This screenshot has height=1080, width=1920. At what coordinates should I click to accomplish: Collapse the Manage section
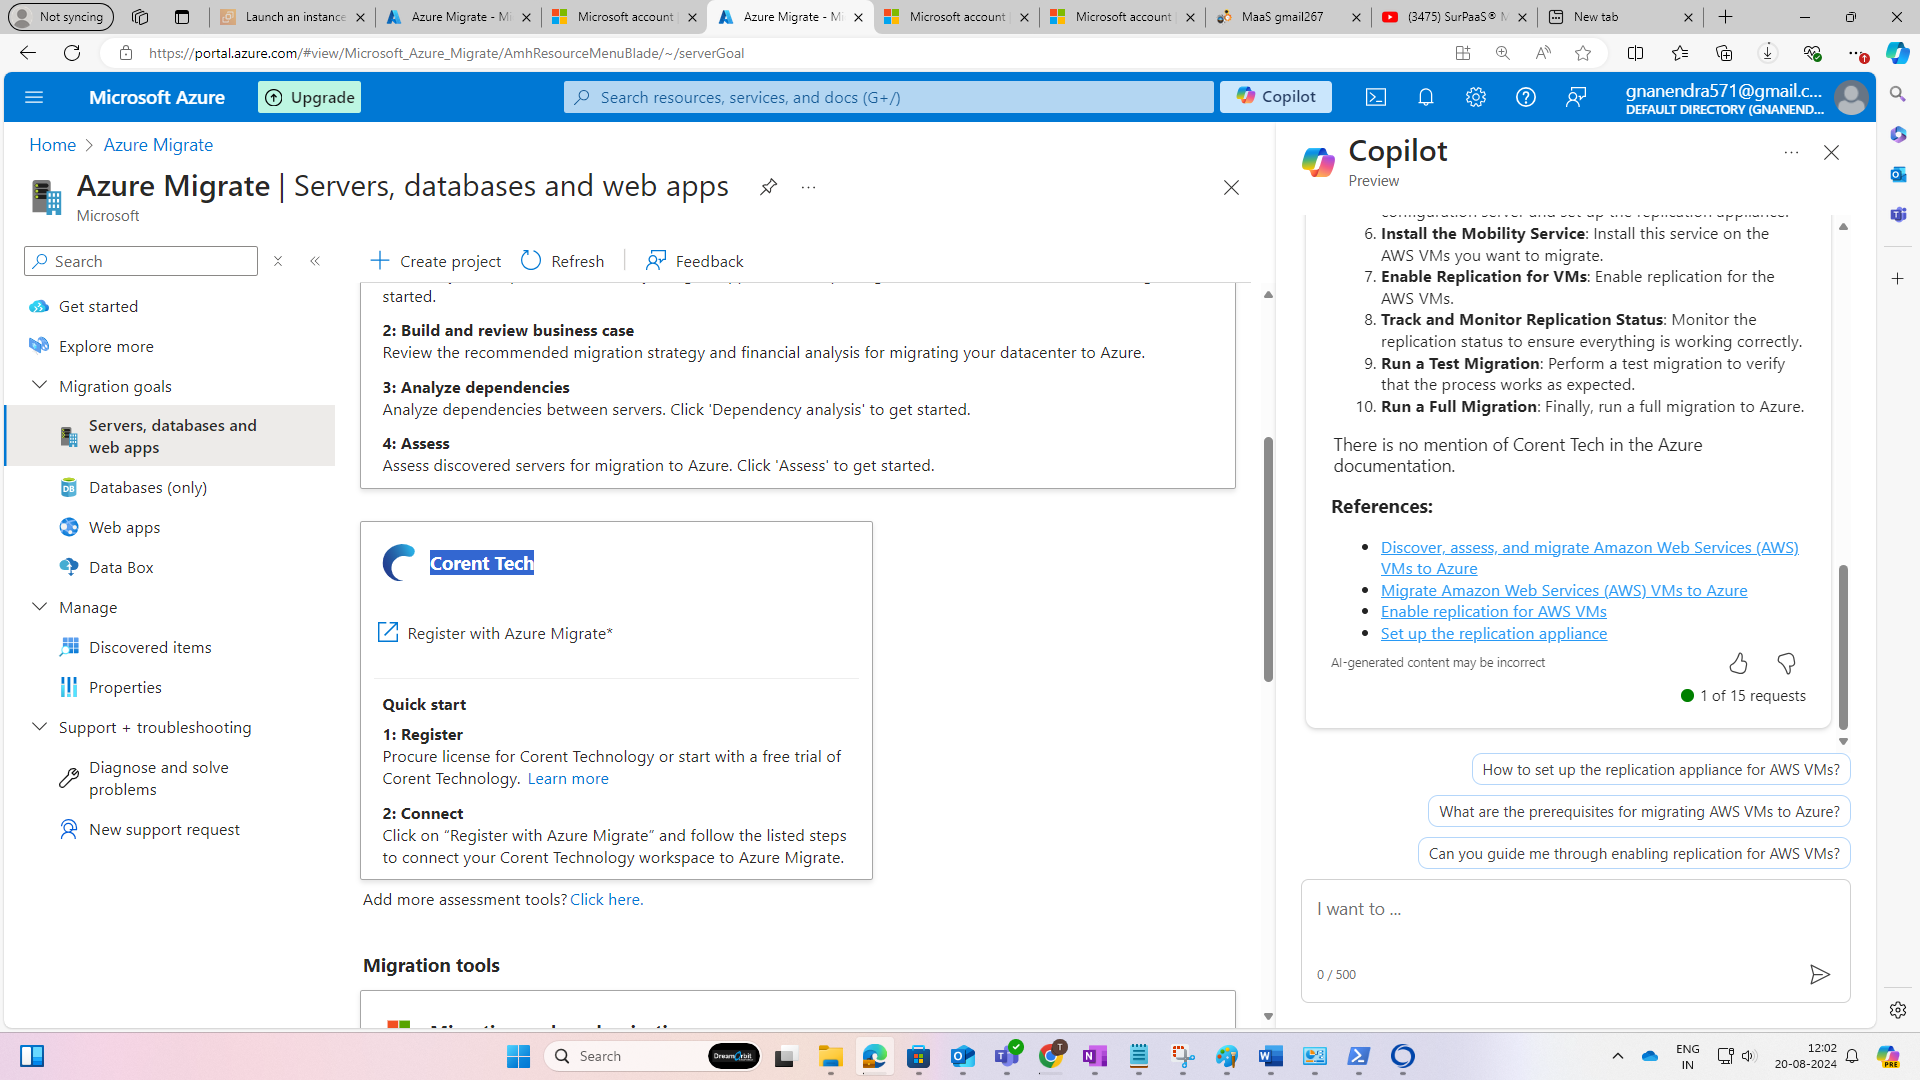[39, 606]
